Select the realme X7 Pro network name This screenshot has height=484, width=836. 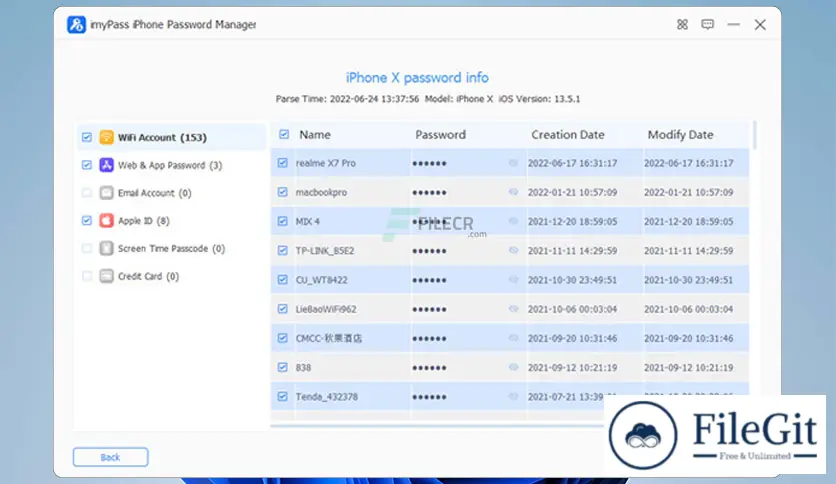click(325, 163)
